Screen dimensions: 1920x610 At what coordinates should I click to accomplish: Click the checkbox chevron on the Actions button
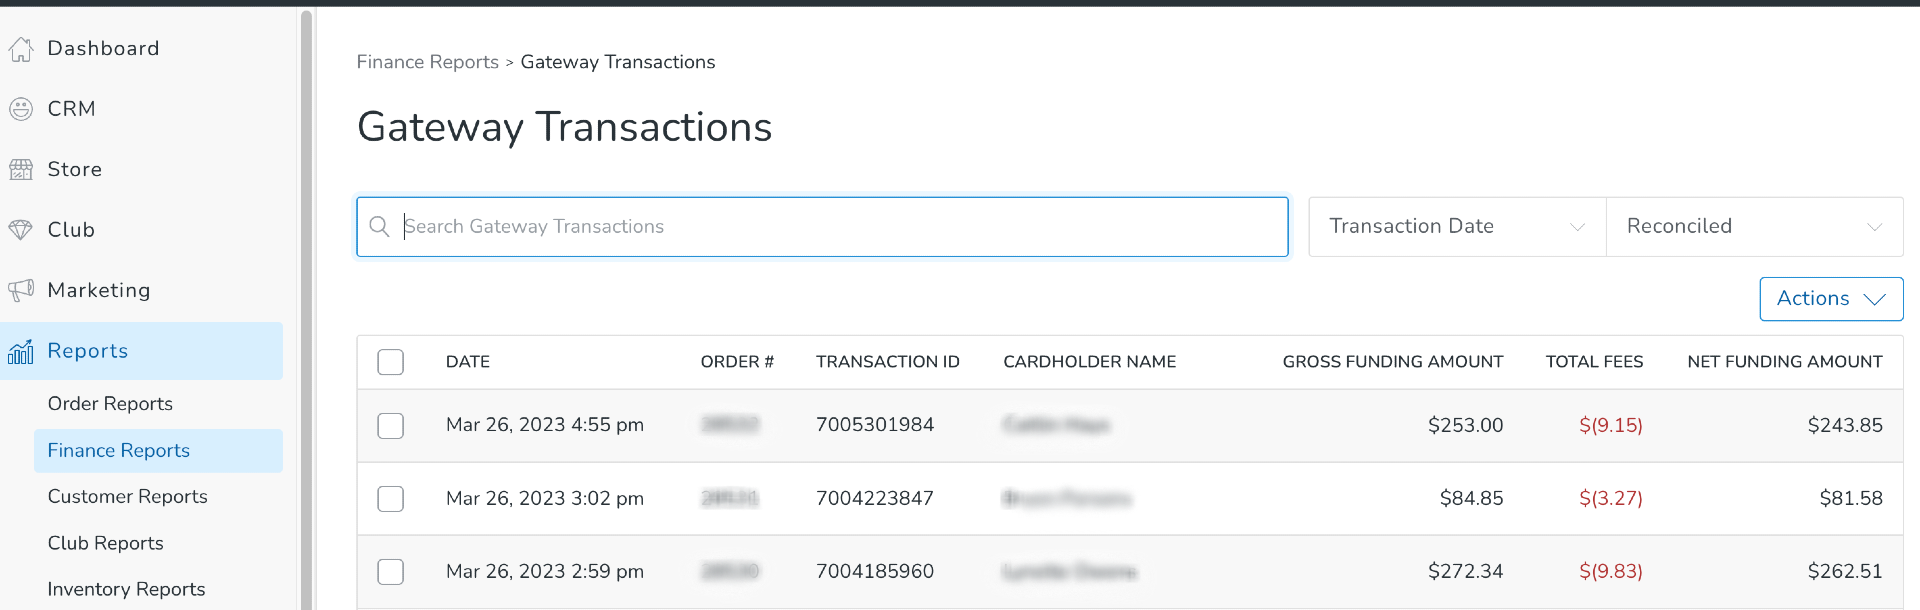tap(1875, 298)
